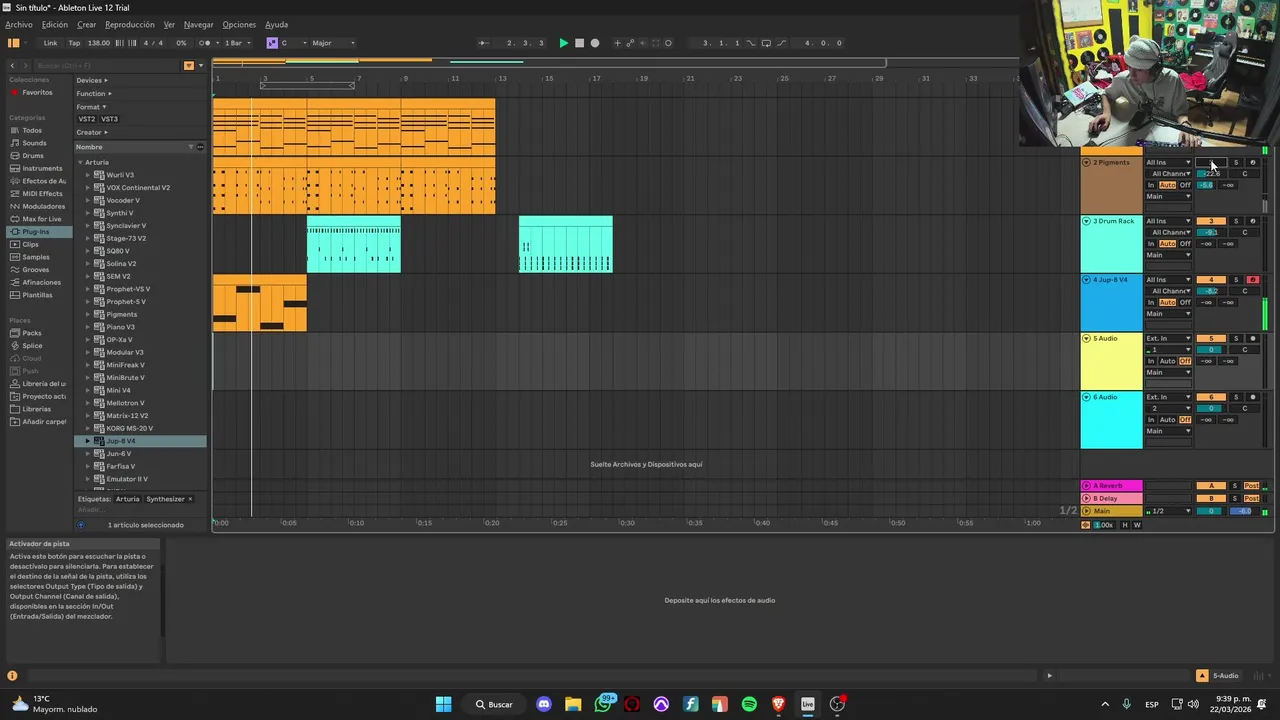The image size is (1280, 720).
Task: Set 3 Drum Rack monitor to In
Action: pos(1151,244)
